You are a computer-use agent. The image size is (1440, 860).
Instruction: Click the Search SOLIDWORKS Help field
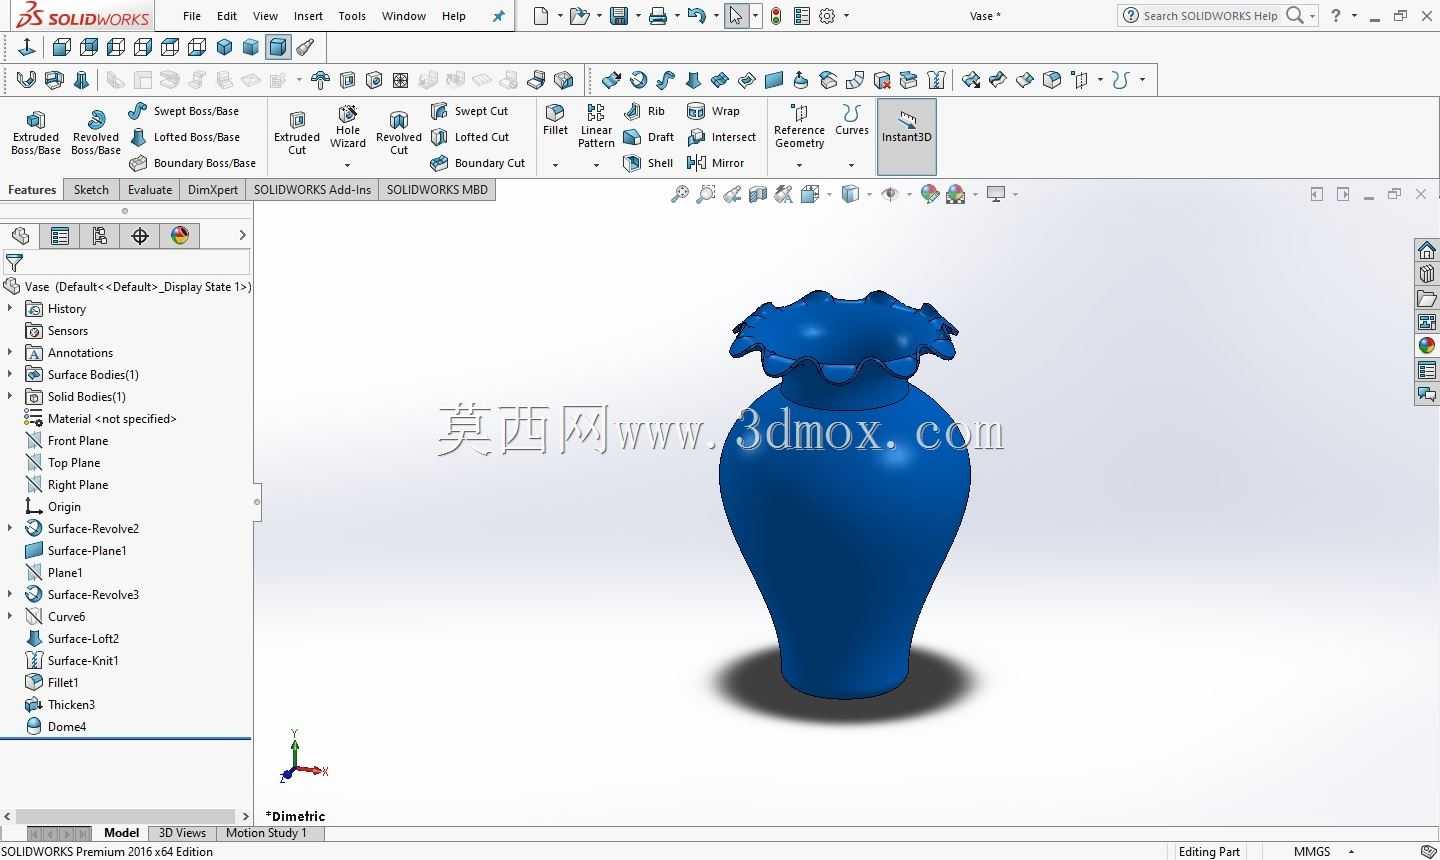pos(1210,16)
